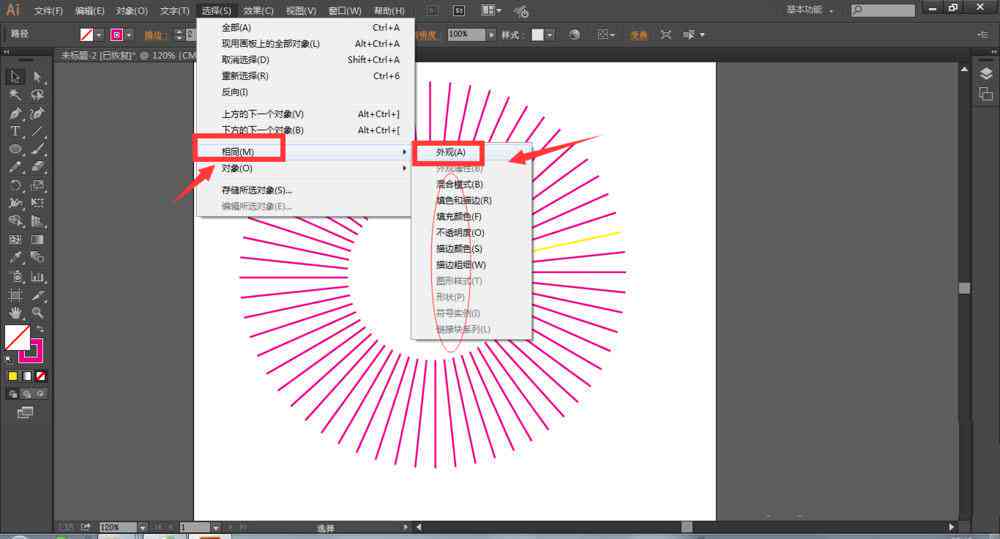Select the Selection (black arrow) tool
This screenshot has width=1000, height=539.
point(15,77)
